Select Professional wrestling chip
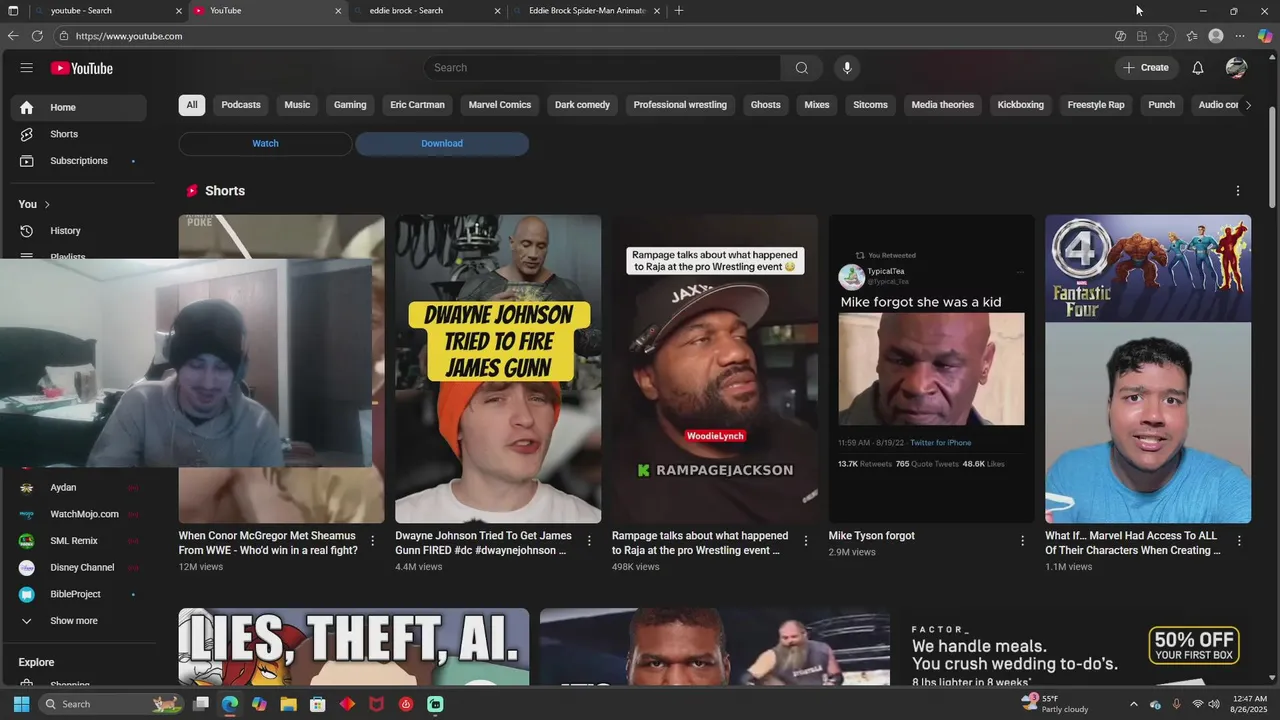 coord(680,105)
